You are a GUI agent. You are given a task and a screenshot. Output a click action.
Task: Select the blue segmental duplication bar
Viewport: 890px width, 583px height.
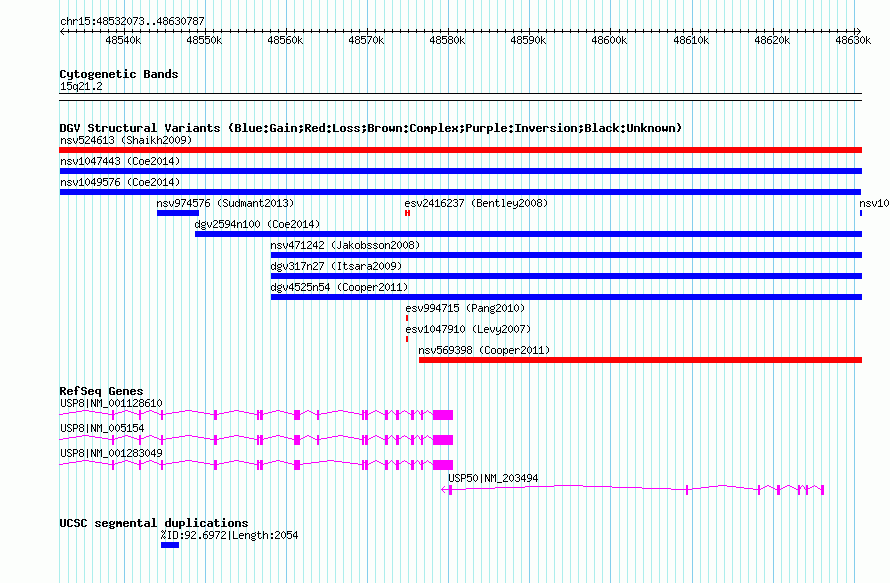pos(170,545)
